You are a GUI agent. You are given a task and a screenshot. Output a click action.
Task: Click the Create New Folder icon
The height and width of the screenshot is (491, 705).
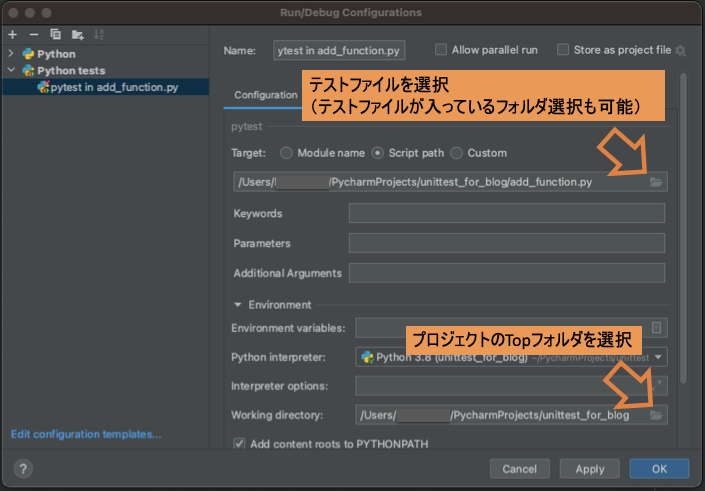[77, 35]
